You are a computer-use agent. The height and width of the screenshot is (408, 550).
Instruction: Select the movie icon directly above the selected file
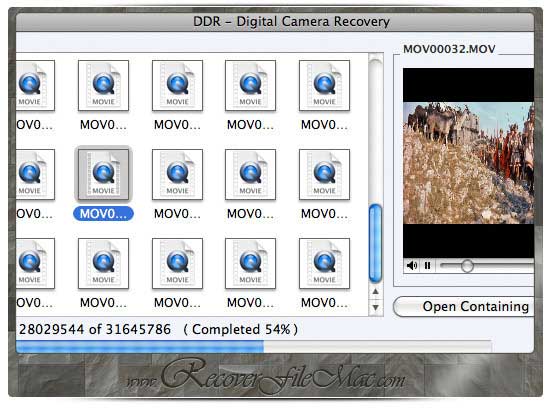tap(103, 85)
